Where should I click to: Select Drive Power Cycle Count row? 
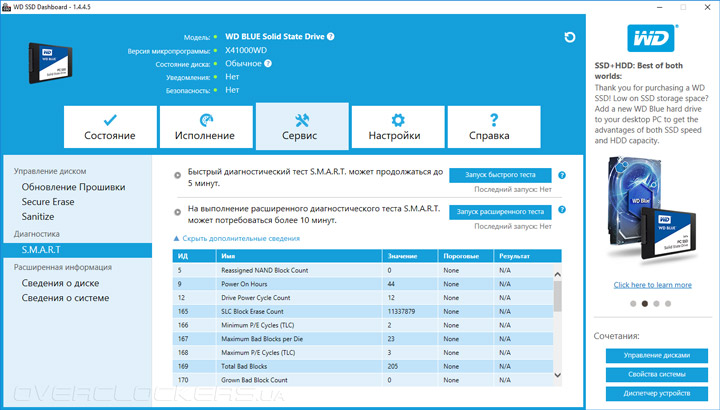(x=363, y=298)
